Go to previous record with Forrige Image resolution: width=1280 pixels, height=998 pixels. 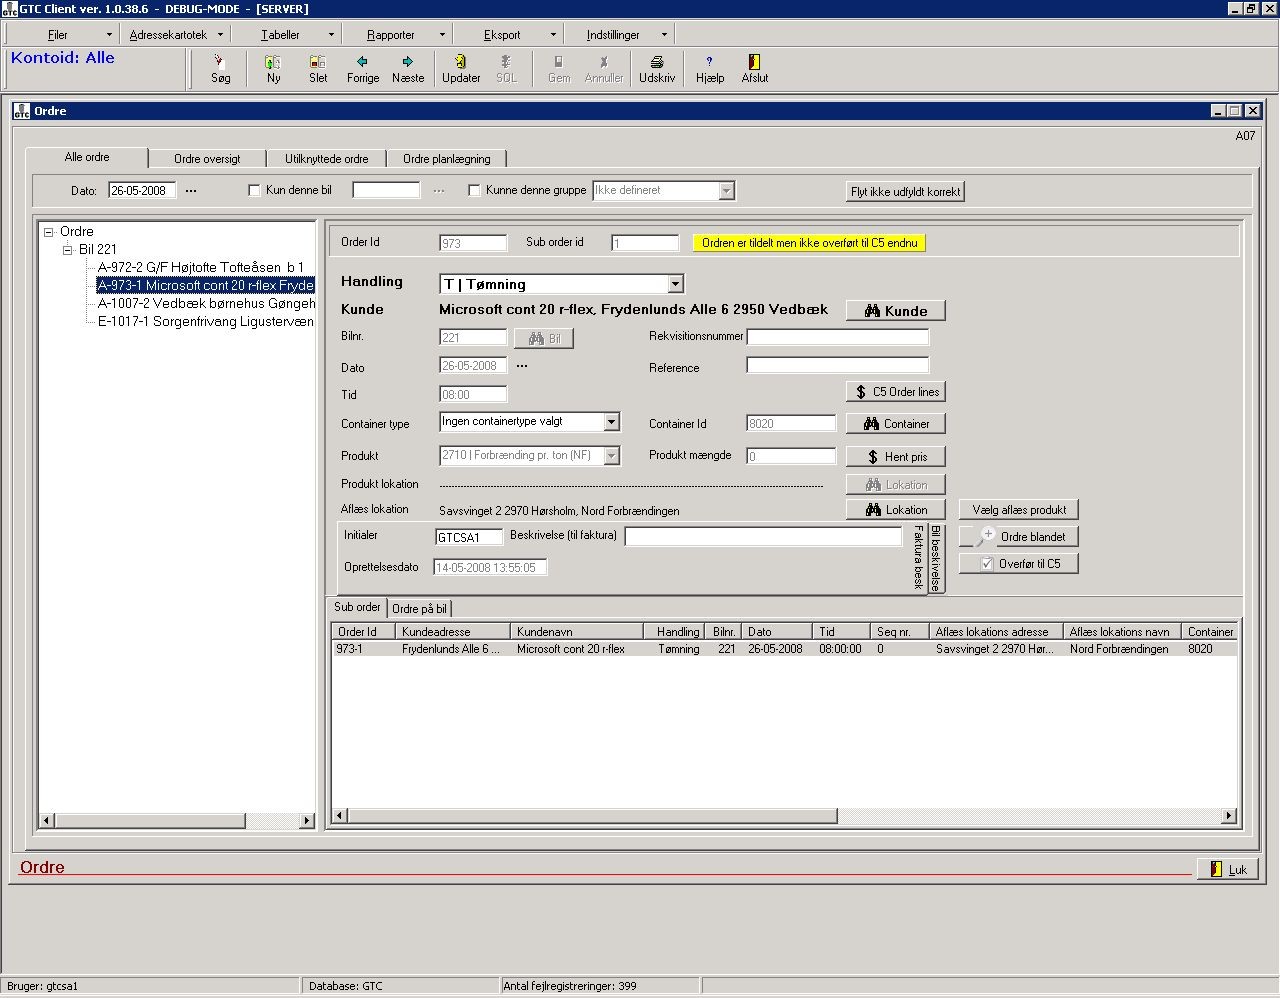363,69
